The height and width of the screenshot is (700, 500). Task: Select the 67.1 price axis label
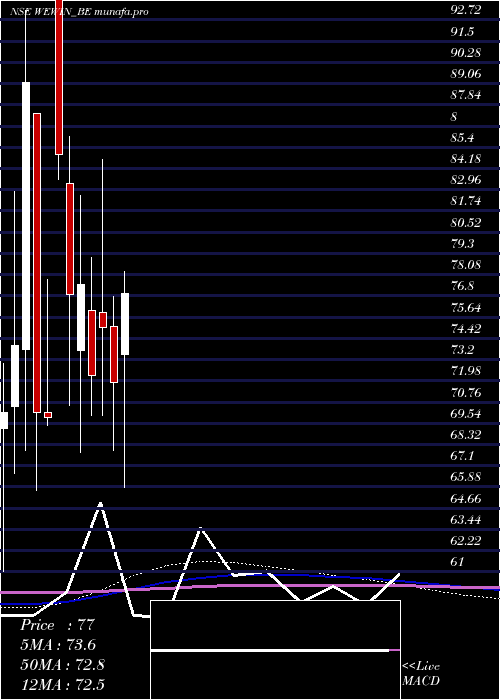[x=462, y=456]
